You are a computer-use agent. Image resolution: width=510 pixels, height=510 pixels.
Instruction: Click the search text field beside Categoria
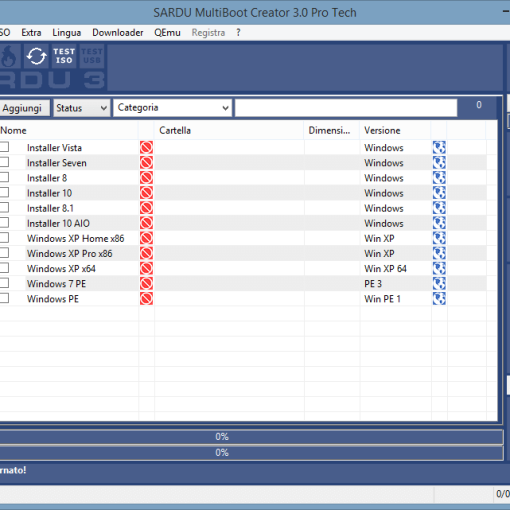click(x=346, y=108)
